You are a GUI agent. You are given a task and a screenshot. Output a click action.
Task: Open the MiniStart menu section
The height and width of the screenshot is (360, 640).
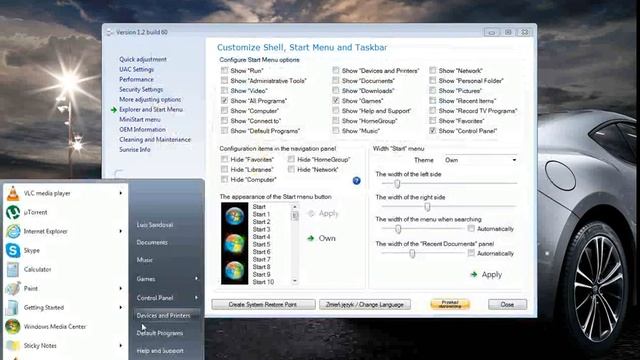pos(140,120)
